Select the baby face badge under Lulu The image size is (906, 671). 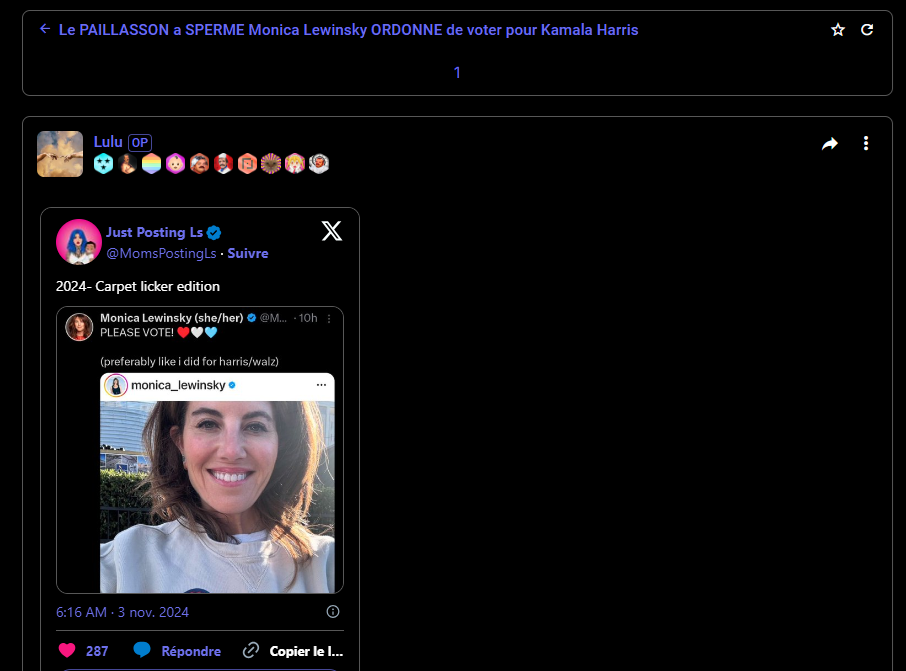click(175, 164)
